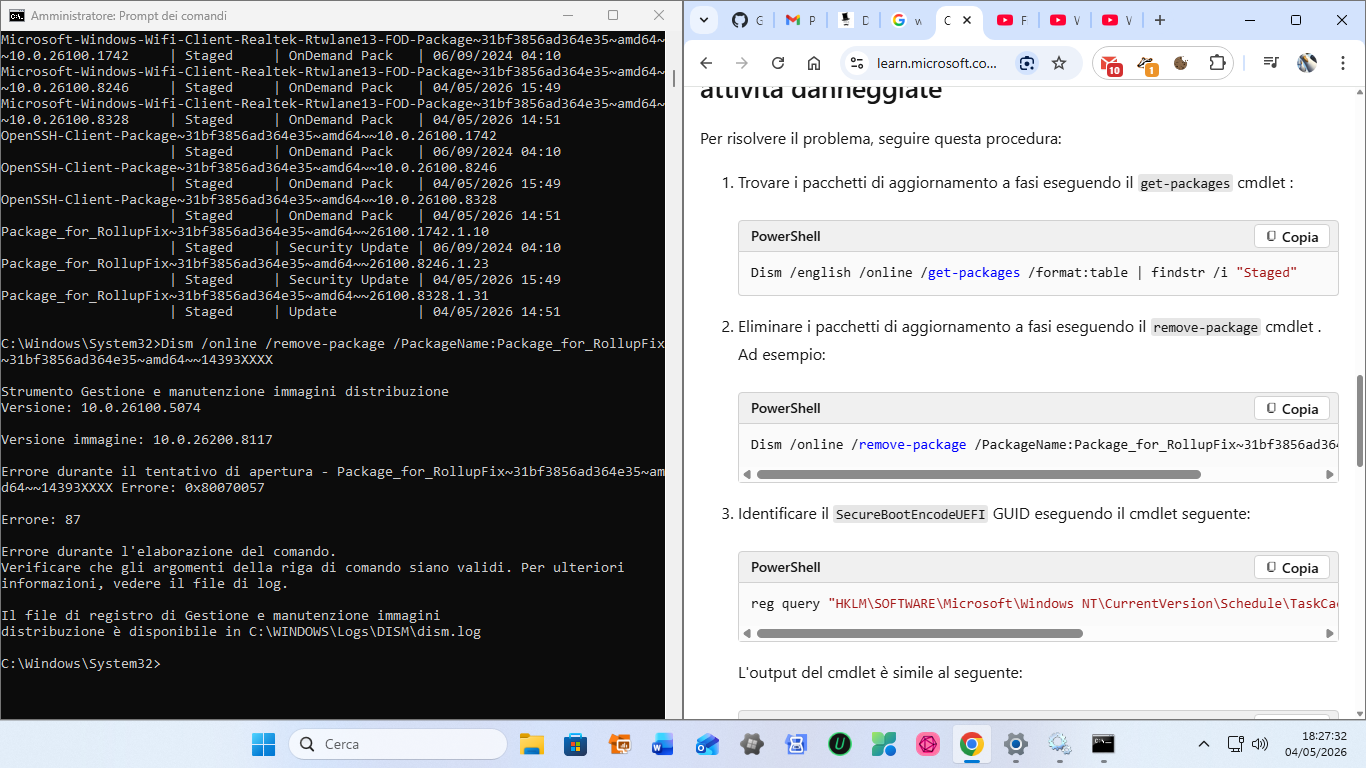This screenshot has width=1366, height=768.
Task: Go back to the previous page
Action: (x=706, y=63)
